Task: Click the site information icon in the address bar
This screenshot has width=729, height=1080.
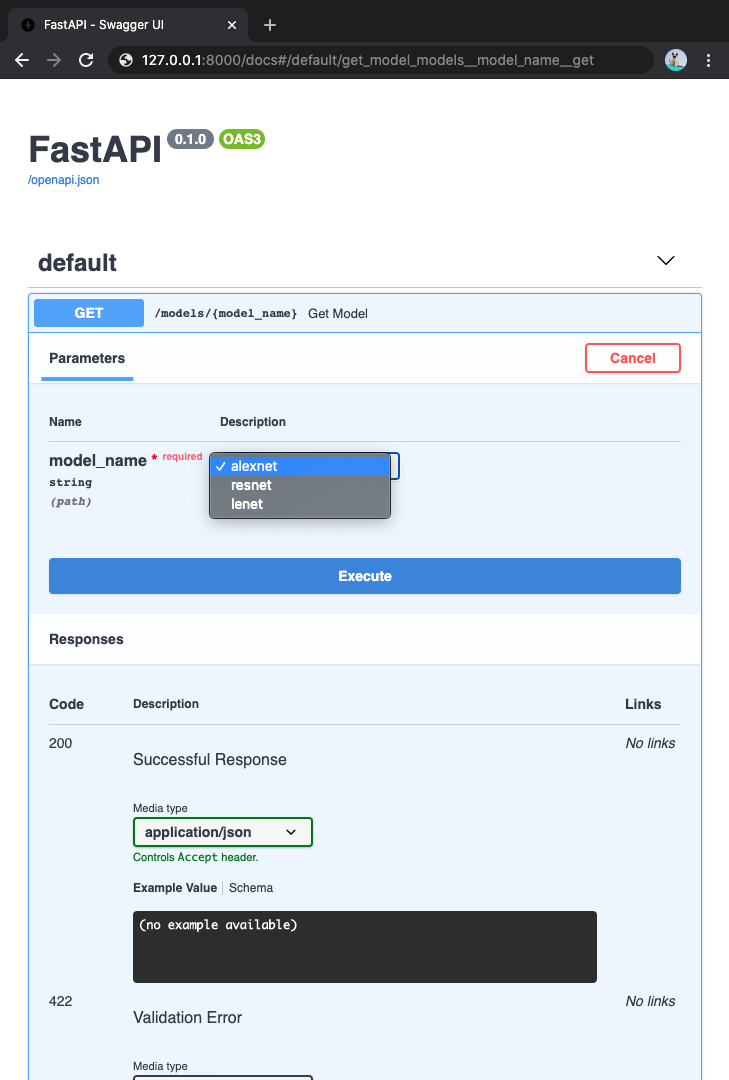Action: (x=124, y=60)
